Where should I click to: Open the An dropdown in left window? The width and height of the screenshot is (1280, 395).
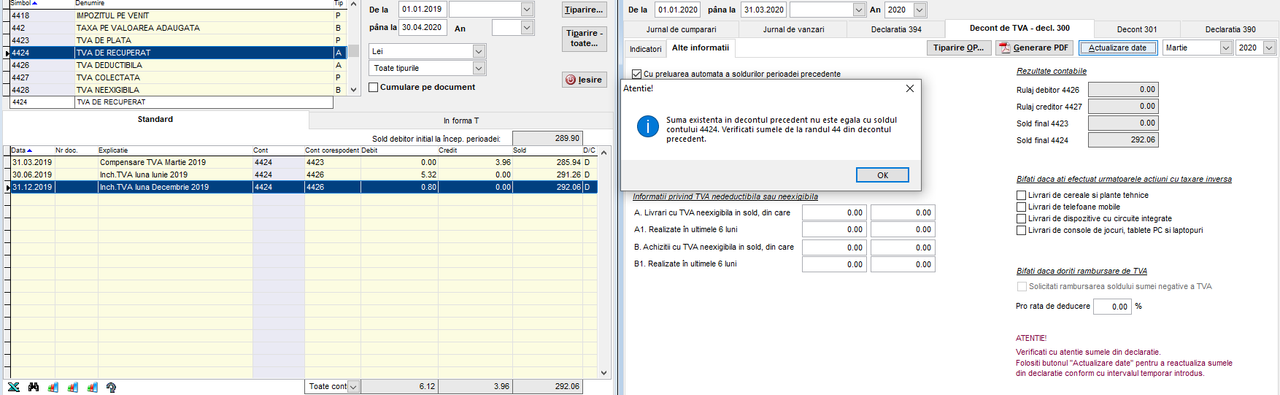[x=528, y=28]
